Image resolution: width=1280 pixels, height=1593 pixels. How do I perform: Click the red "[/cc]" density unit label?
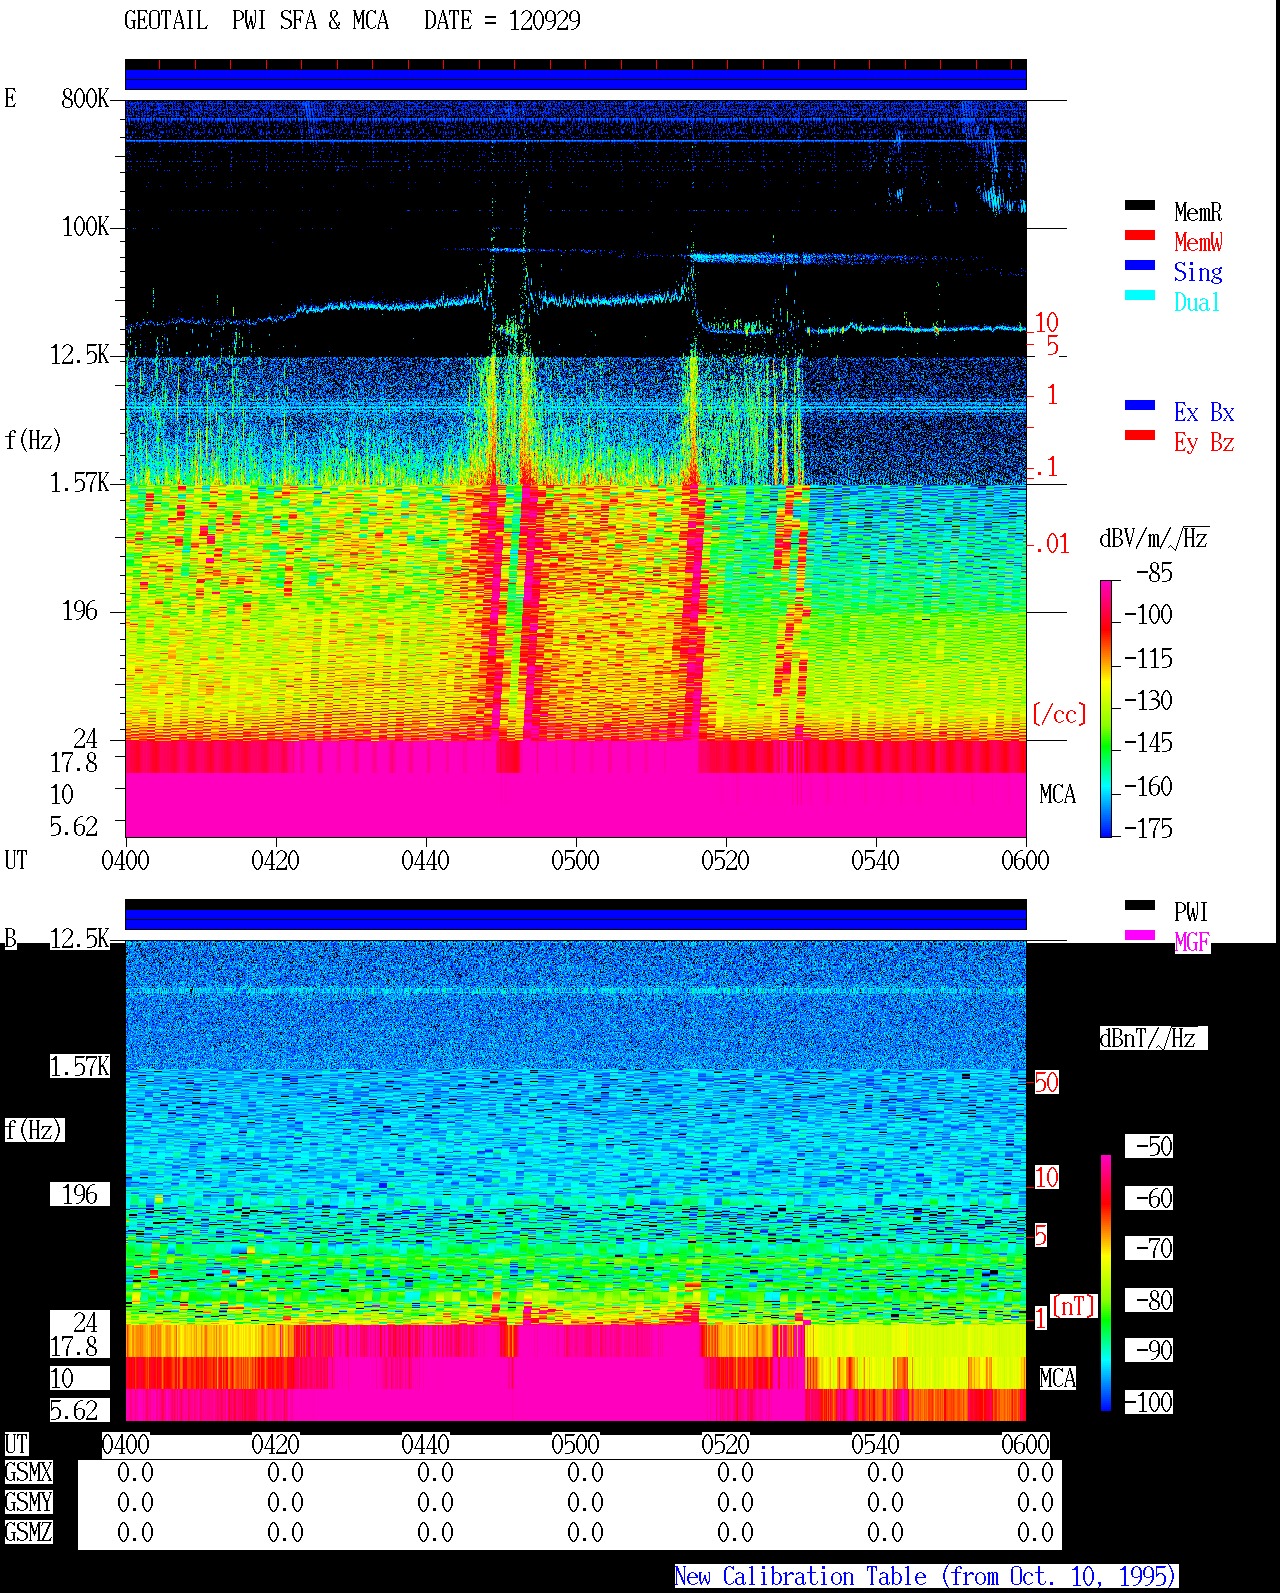(1059, 715)
